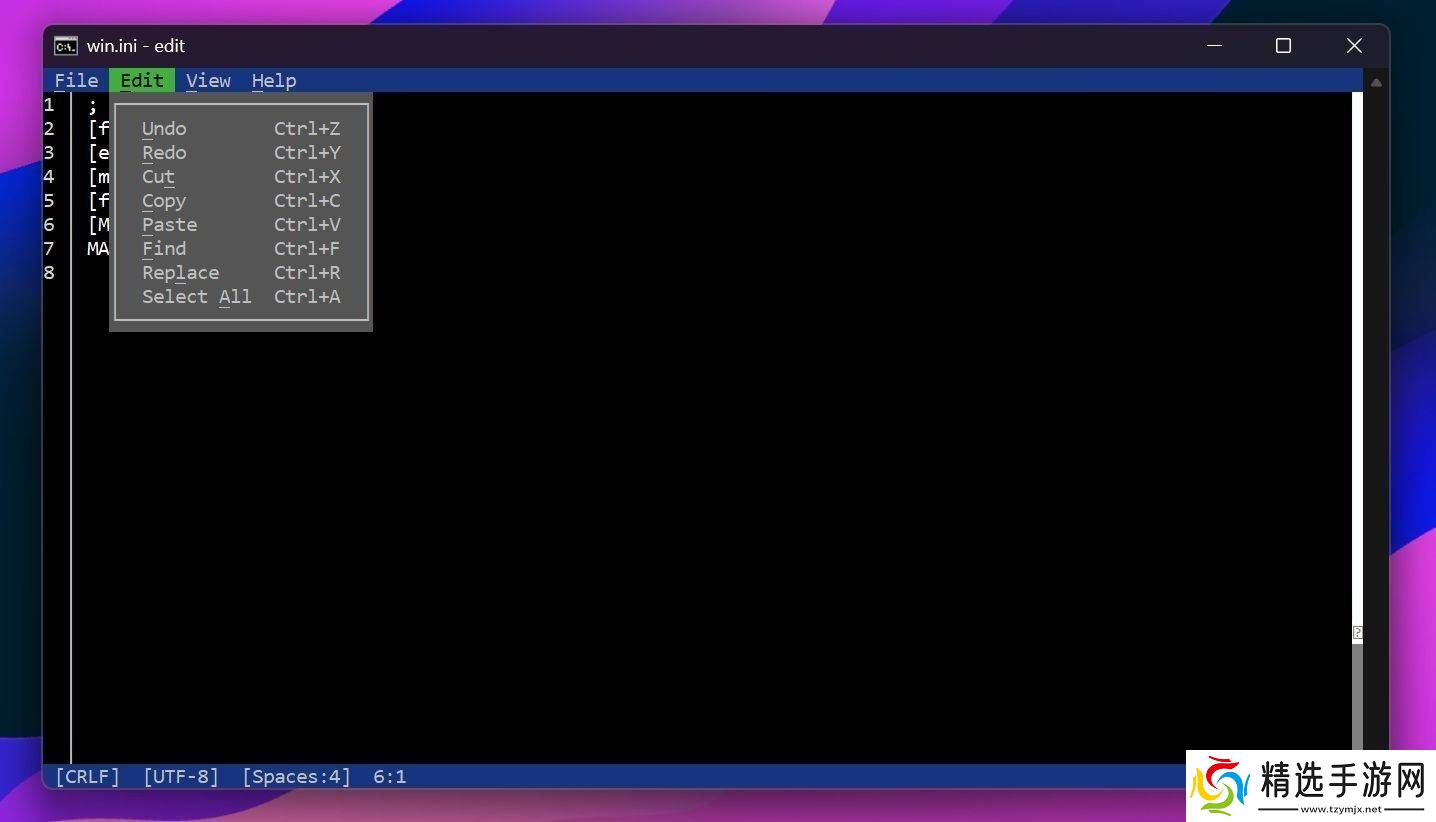Image resolution: width=1436 pixels, height=822 pixels.
Task: Change the CRLF line ending setting
Action: tap(87, 777)
